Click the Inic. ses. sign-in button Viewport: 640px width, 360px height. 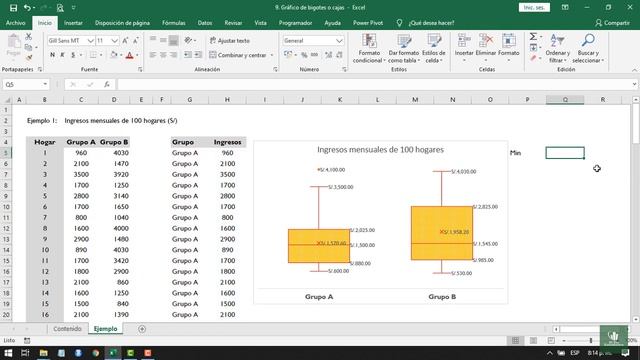point(534,8)
